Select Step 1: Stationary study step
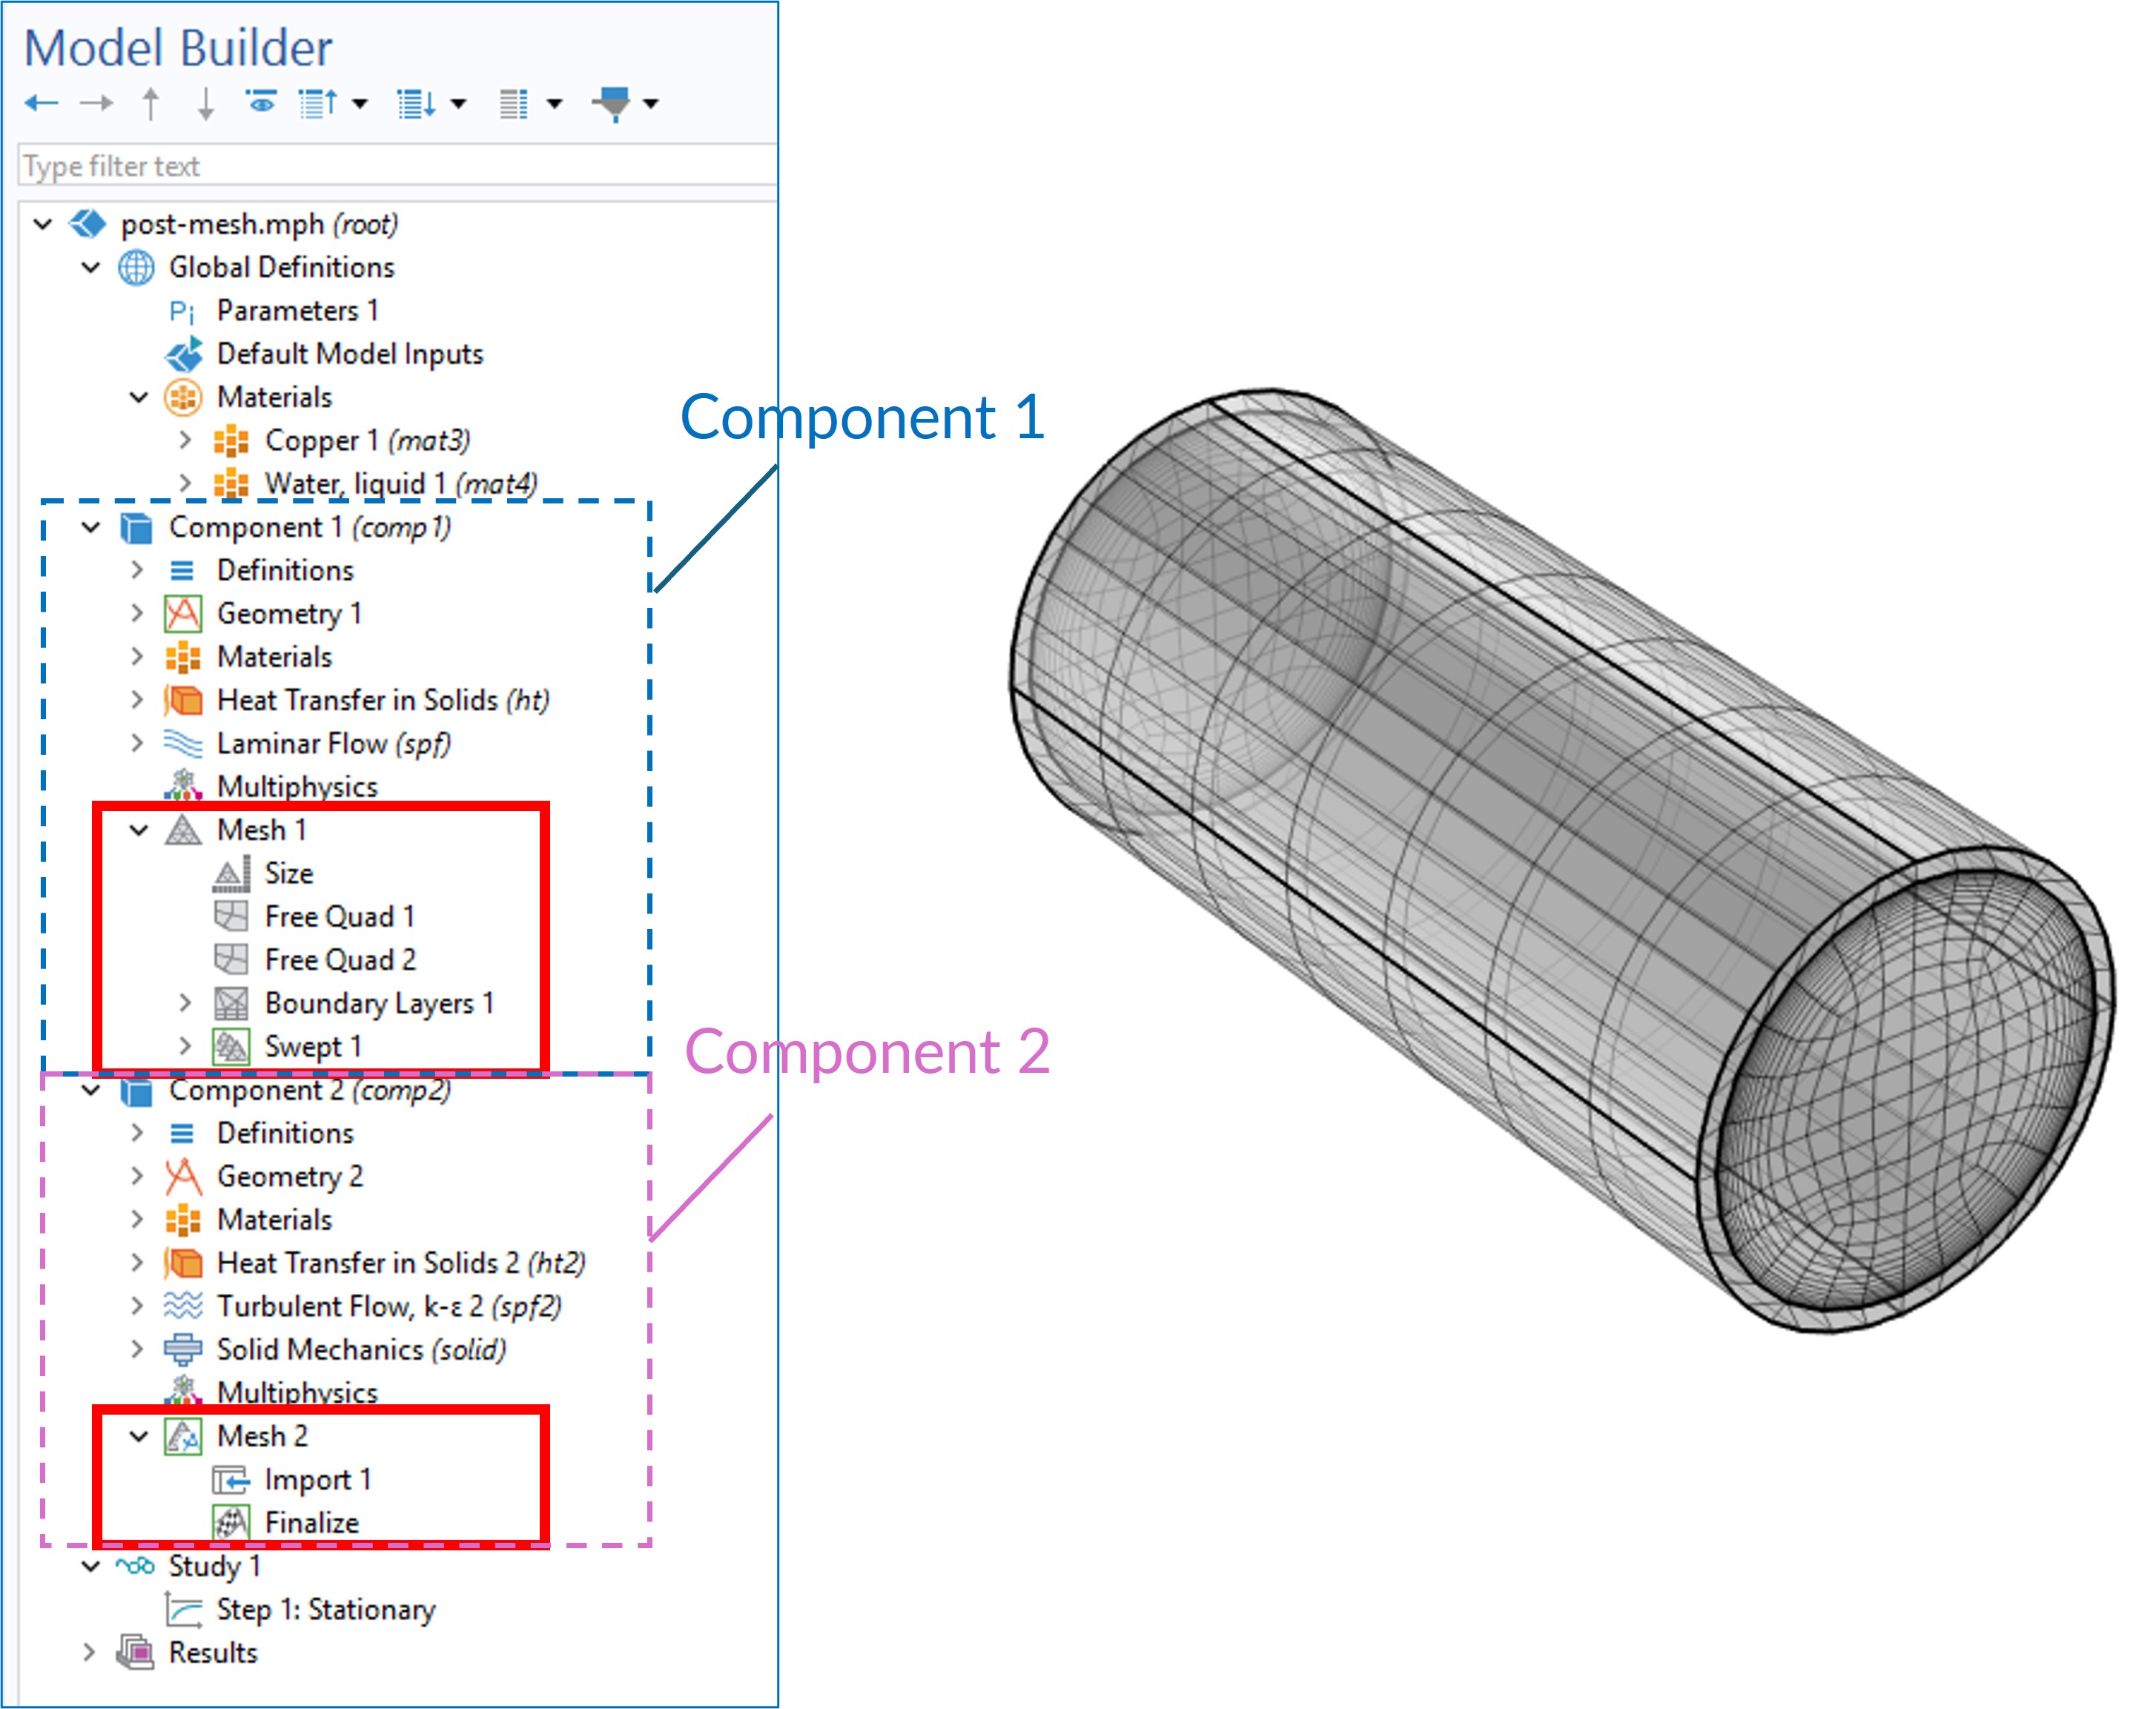Image resolution: width=2156 pixels, height=1709 pixels. (x=325, y=1609)
